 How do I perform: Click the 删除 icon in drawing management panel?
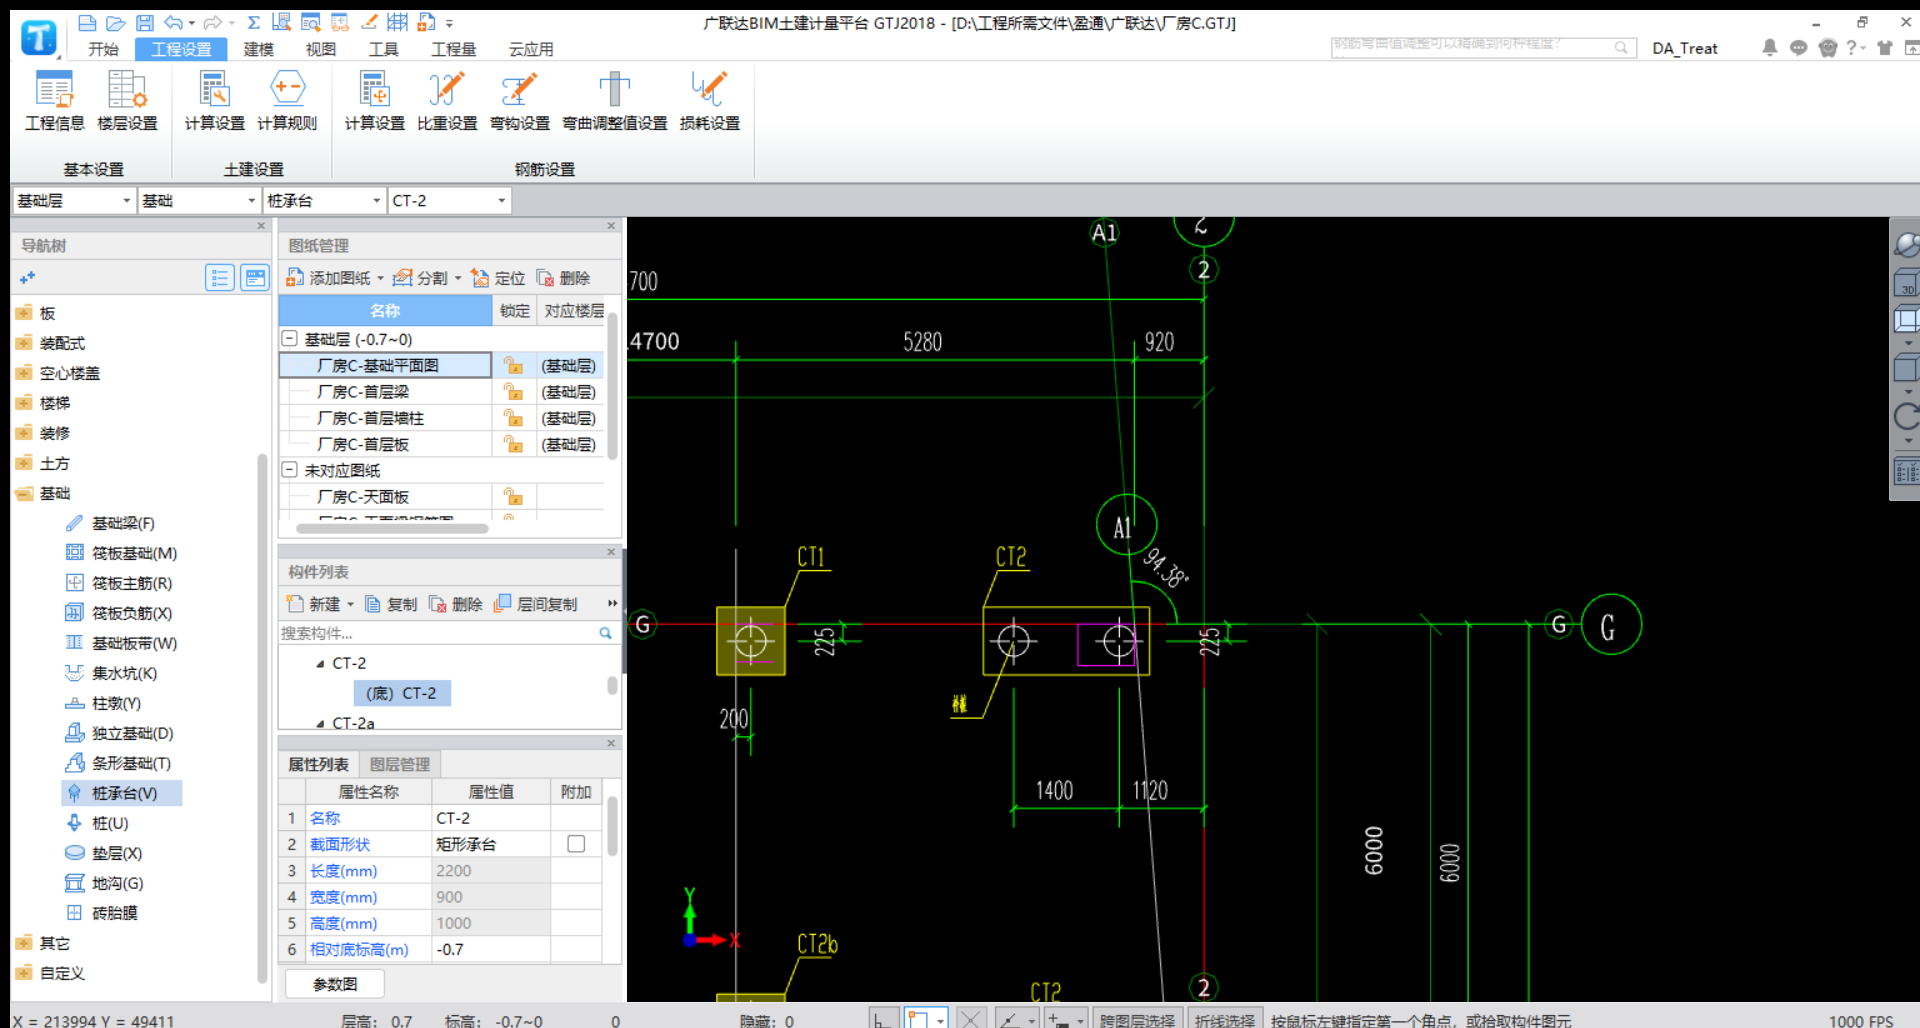click(x=545, y=277)
